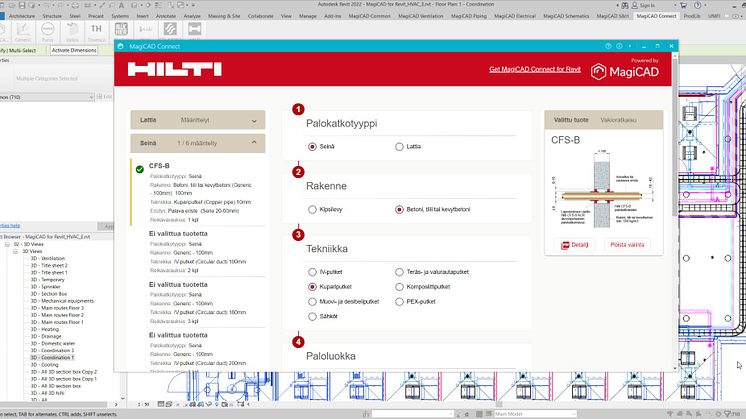Viewport: 746px width, 419px height.
Task: Click the green check icon beside CFS-B
Action: pos(140,169)
